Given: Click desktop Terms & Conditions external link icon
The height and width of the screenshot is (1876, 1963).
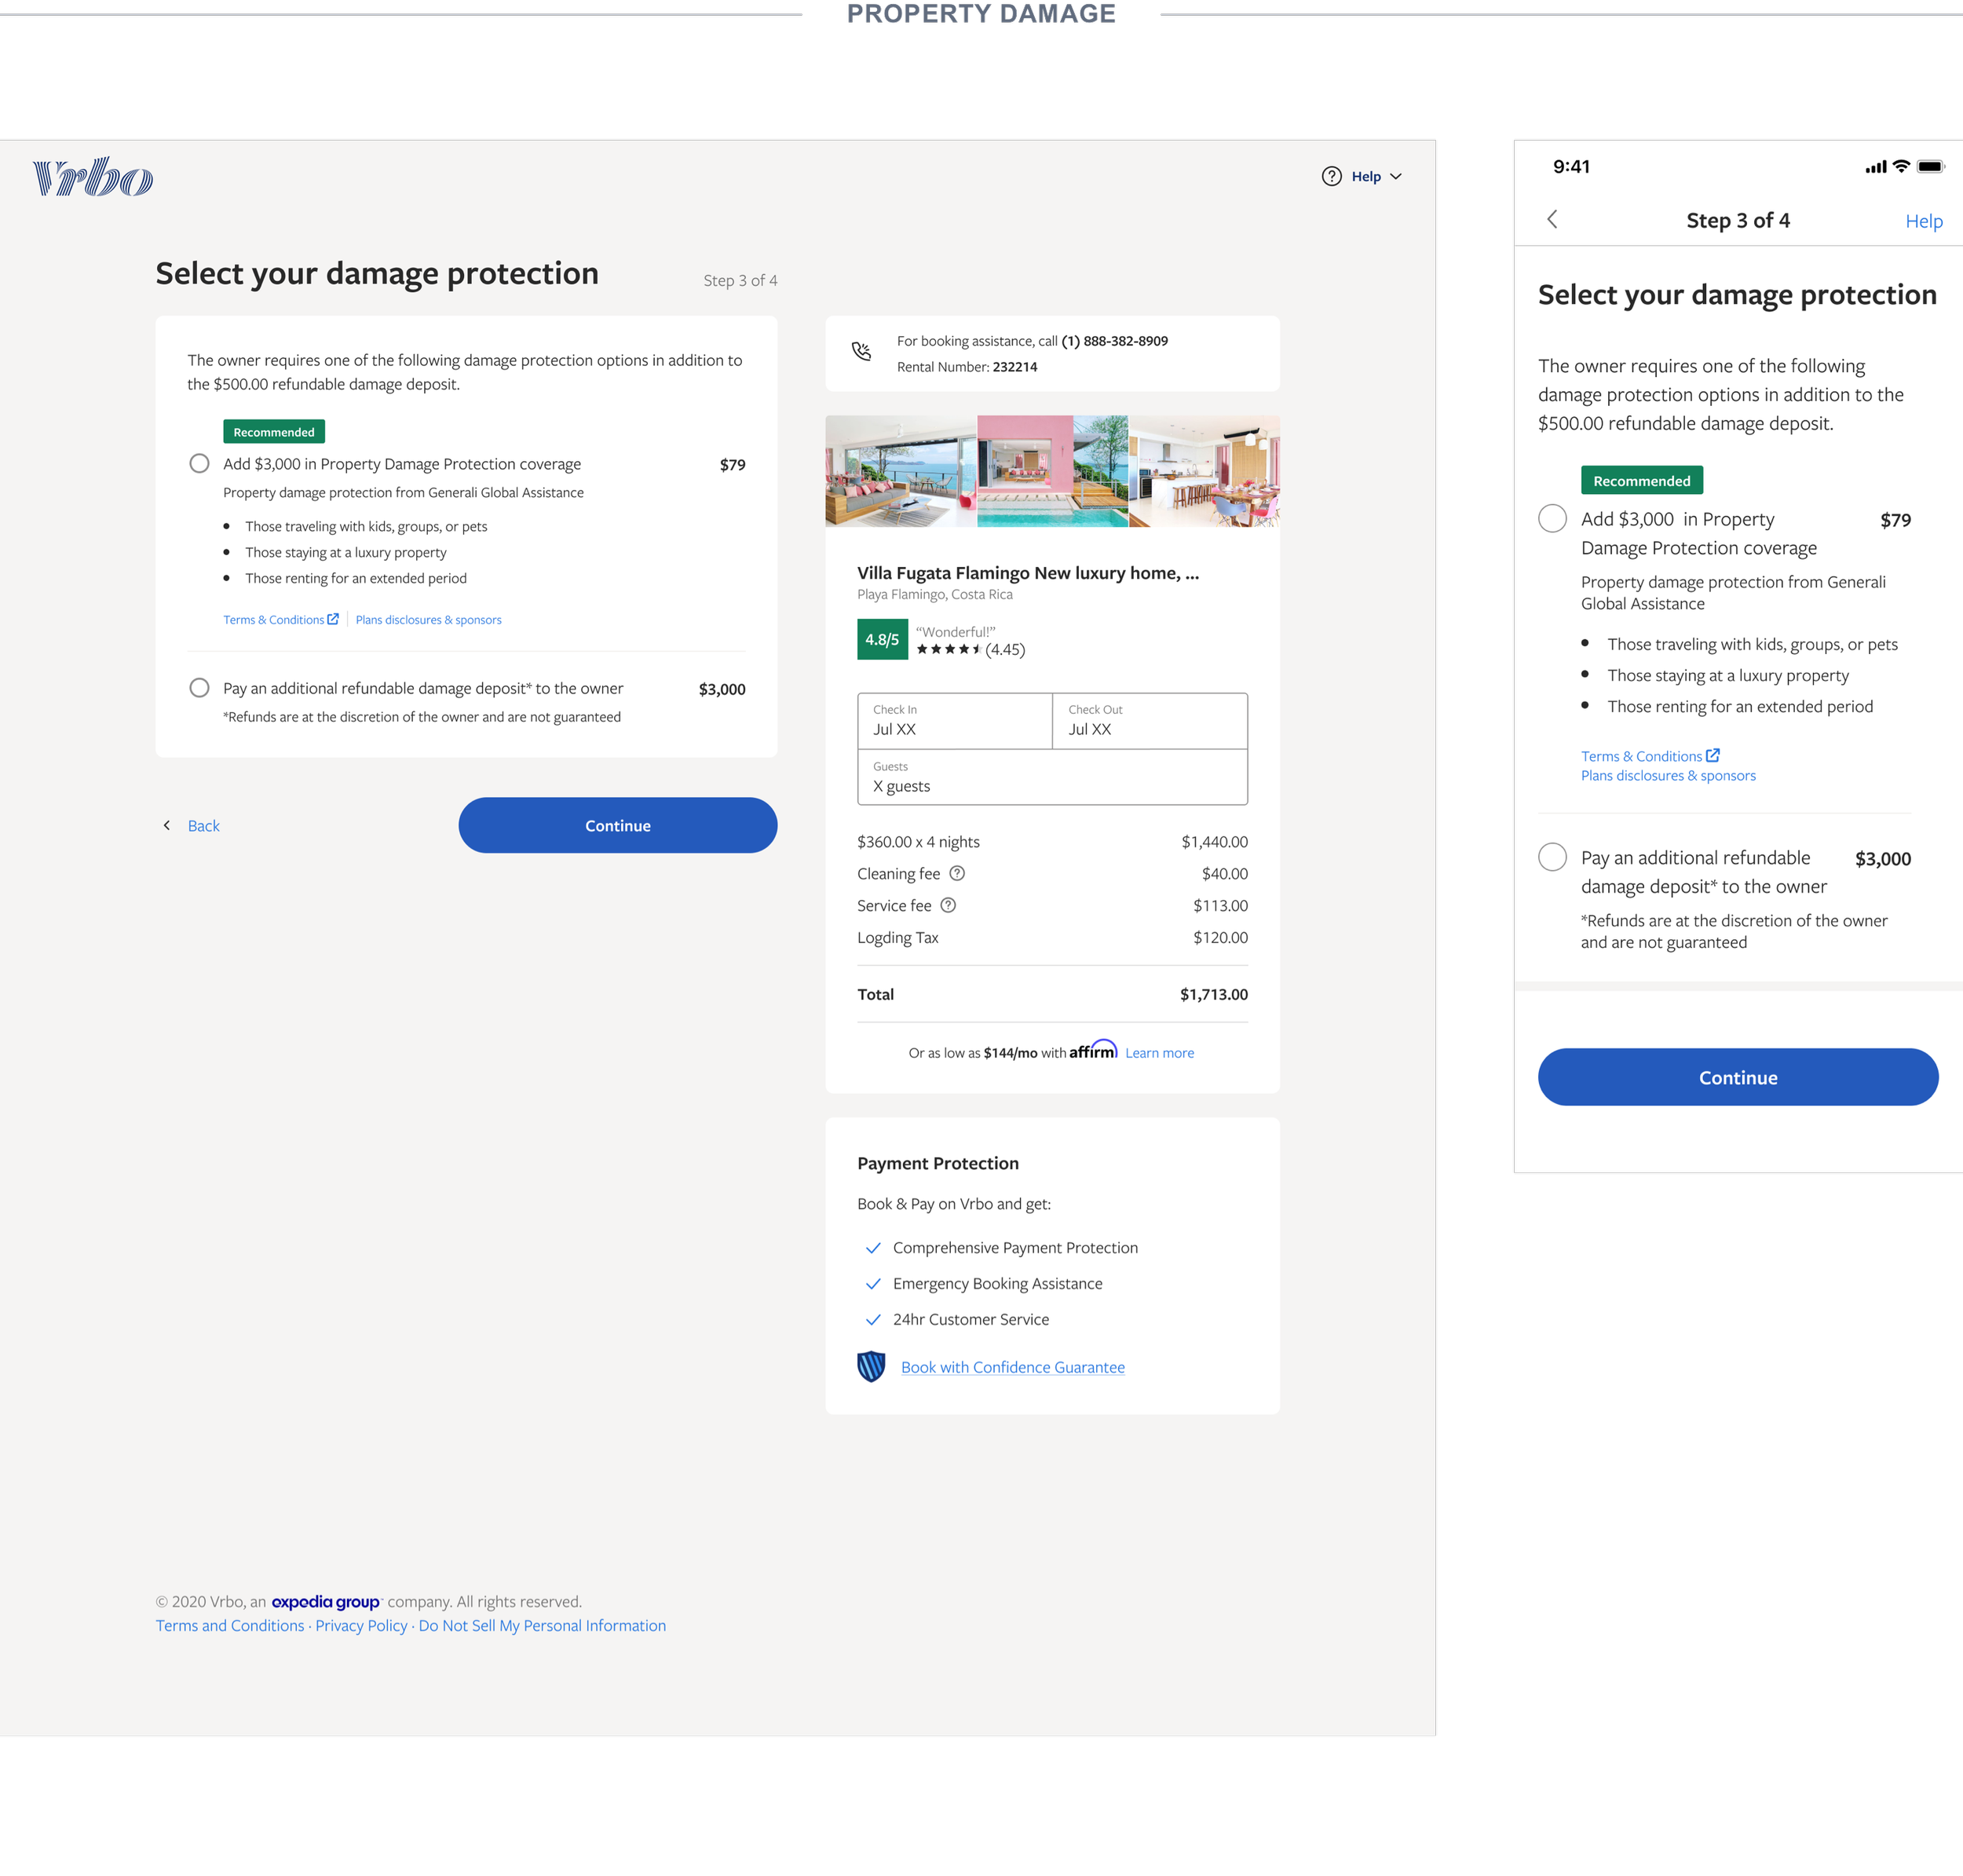Looking at the screenshot, I should [x=333, y=619].
